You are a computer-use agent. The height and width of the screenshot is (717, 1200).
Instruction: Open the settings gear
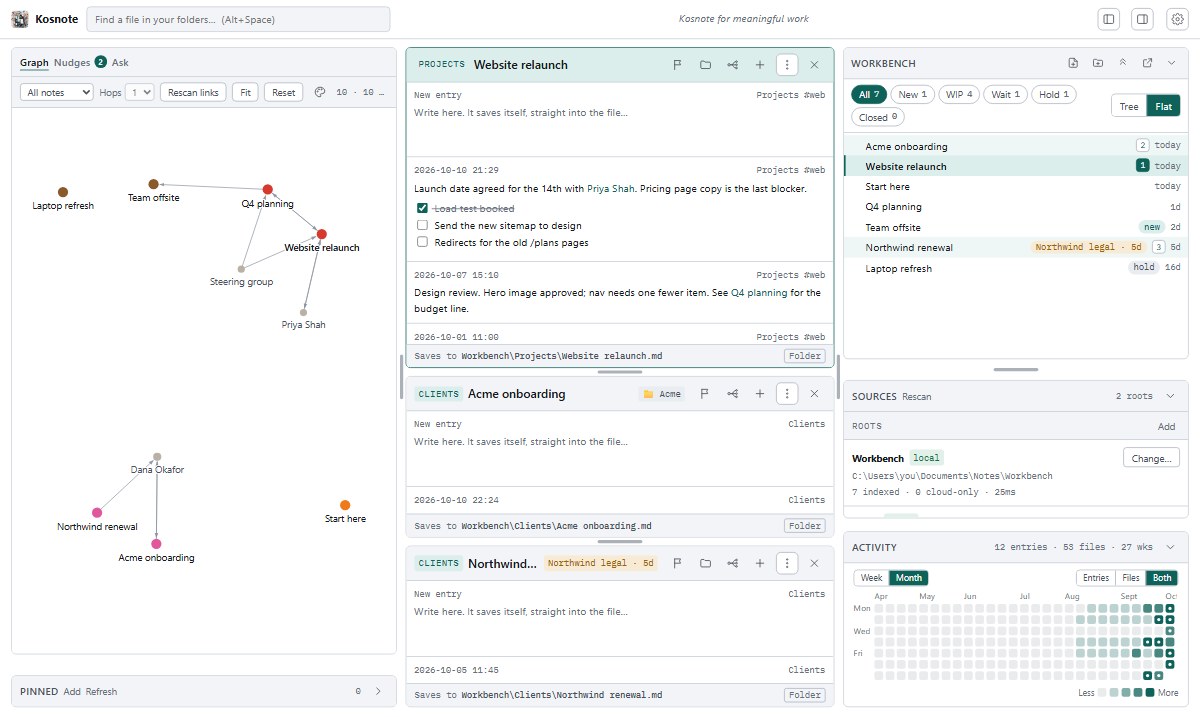coord(1176,19)
